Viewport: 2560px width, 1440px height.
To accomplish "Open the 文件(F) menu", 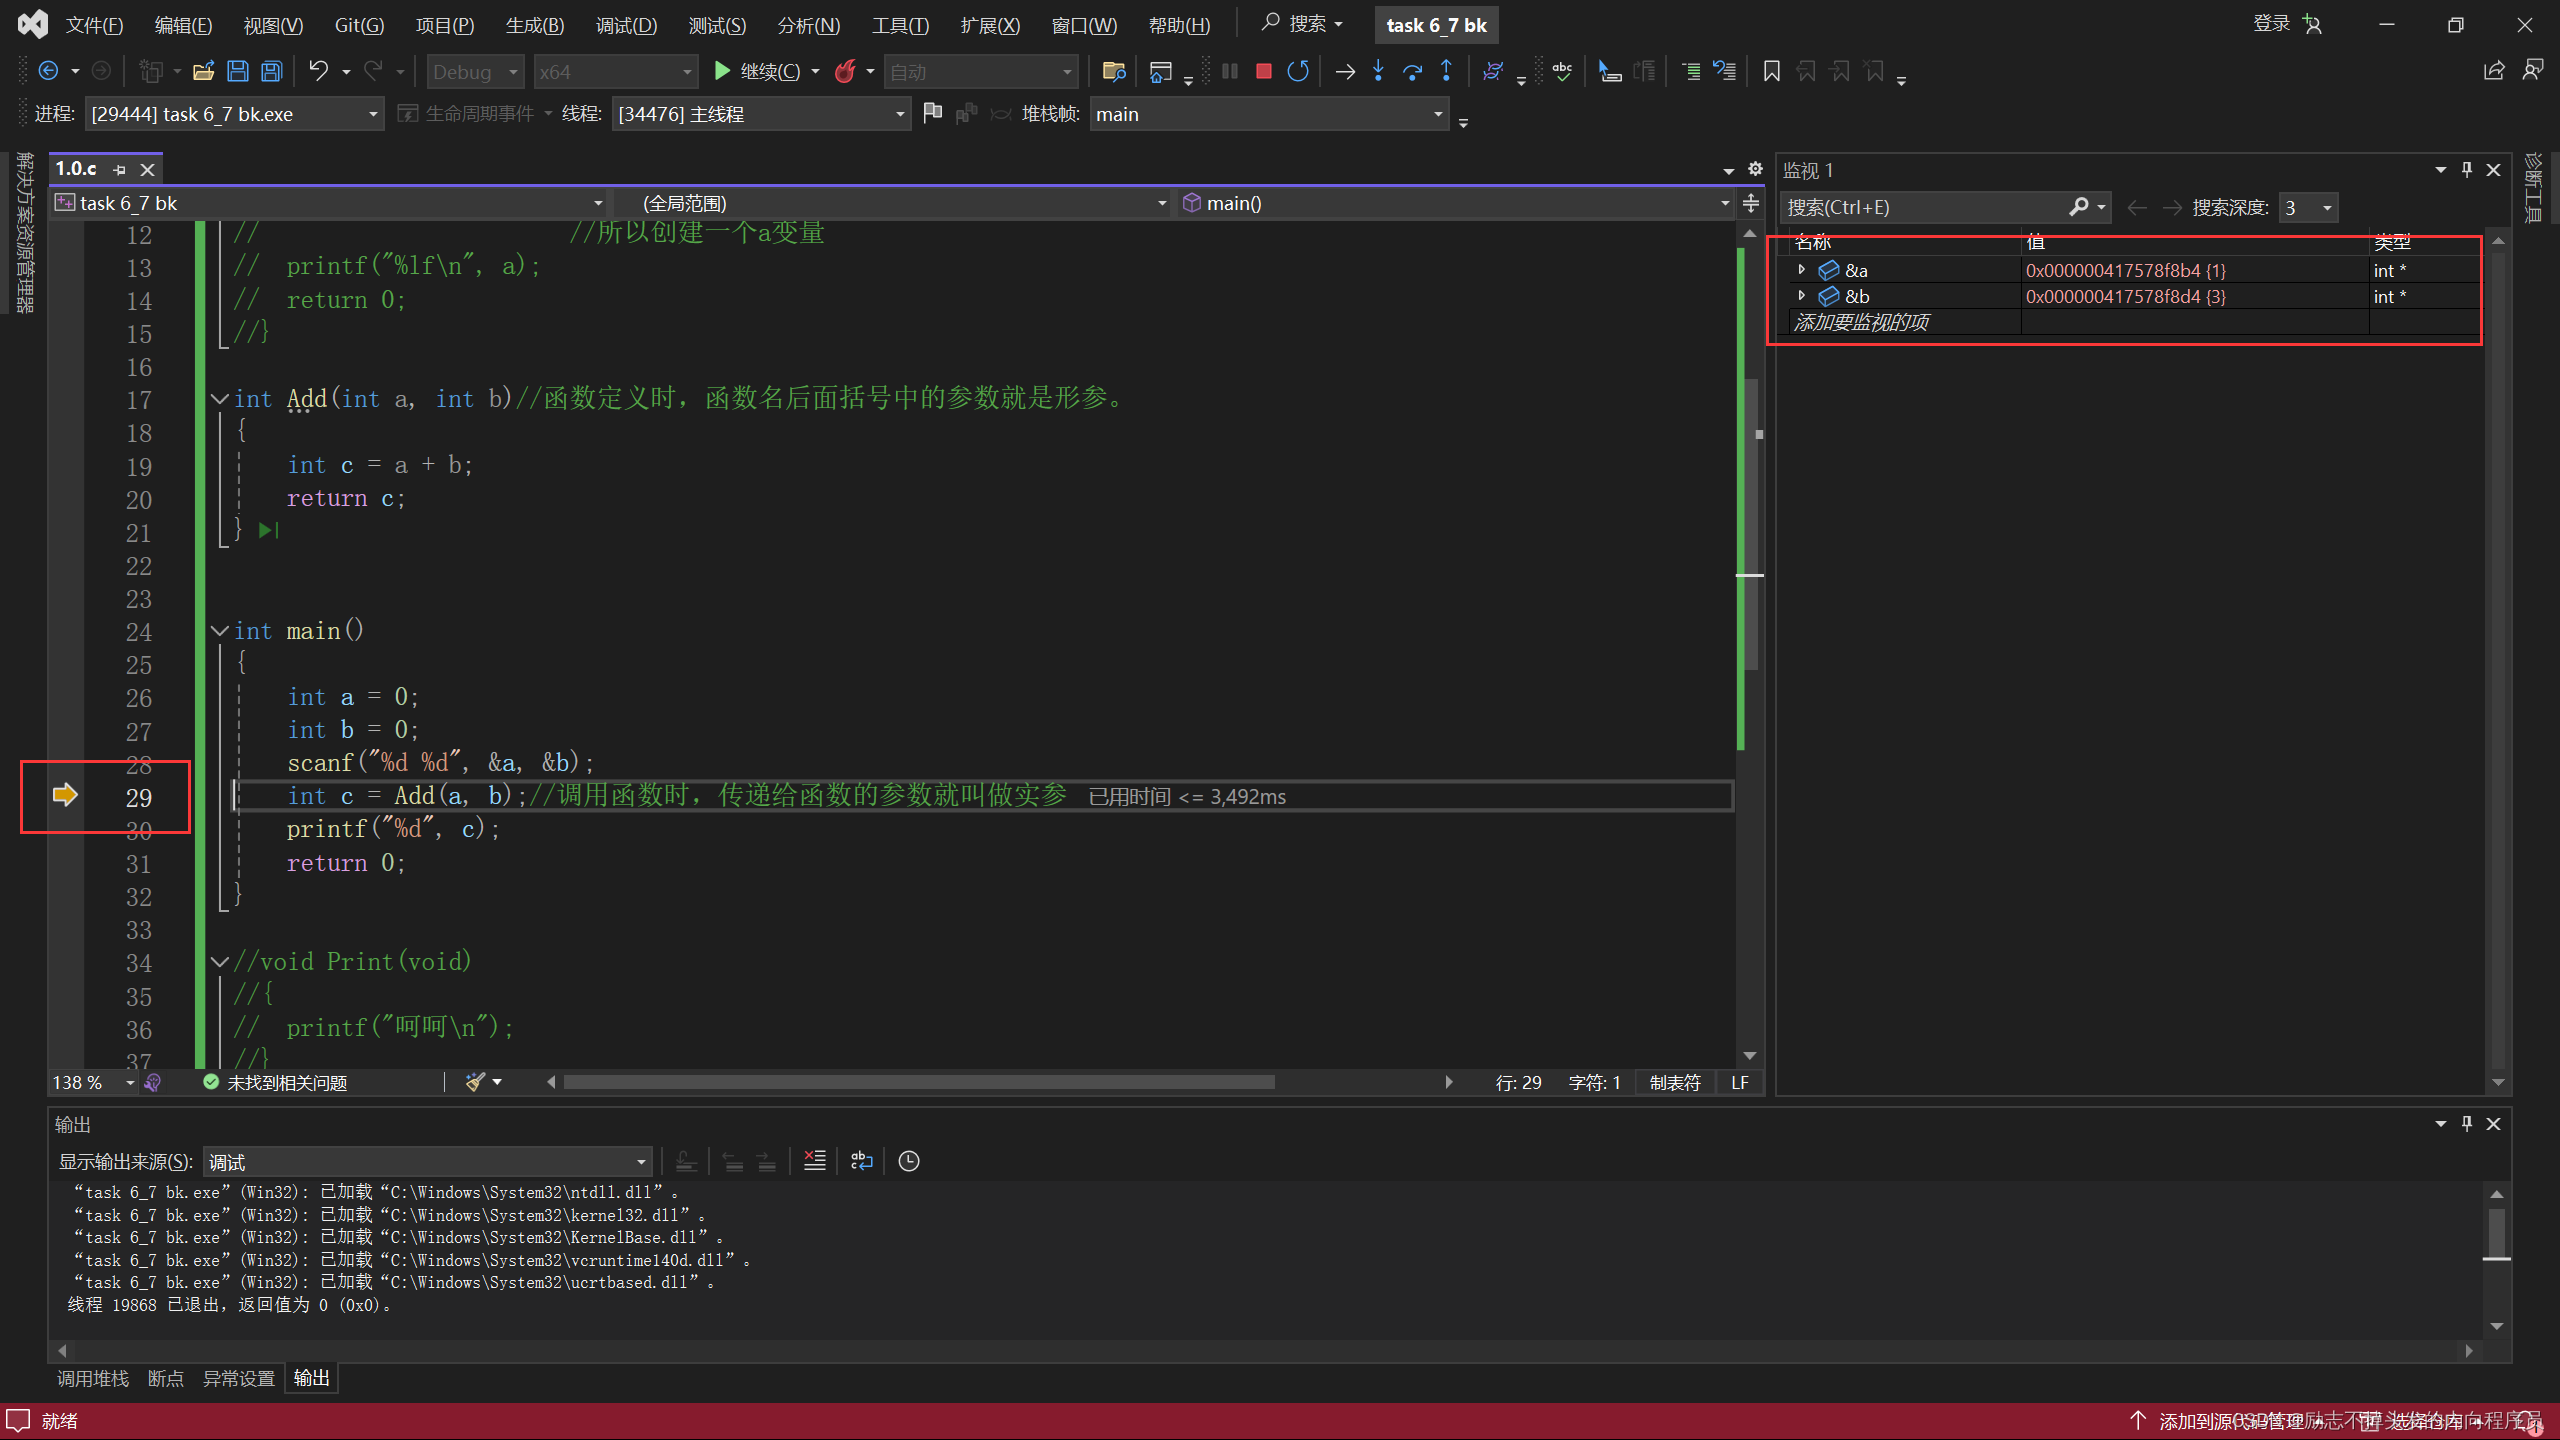I will click(94, 25).
